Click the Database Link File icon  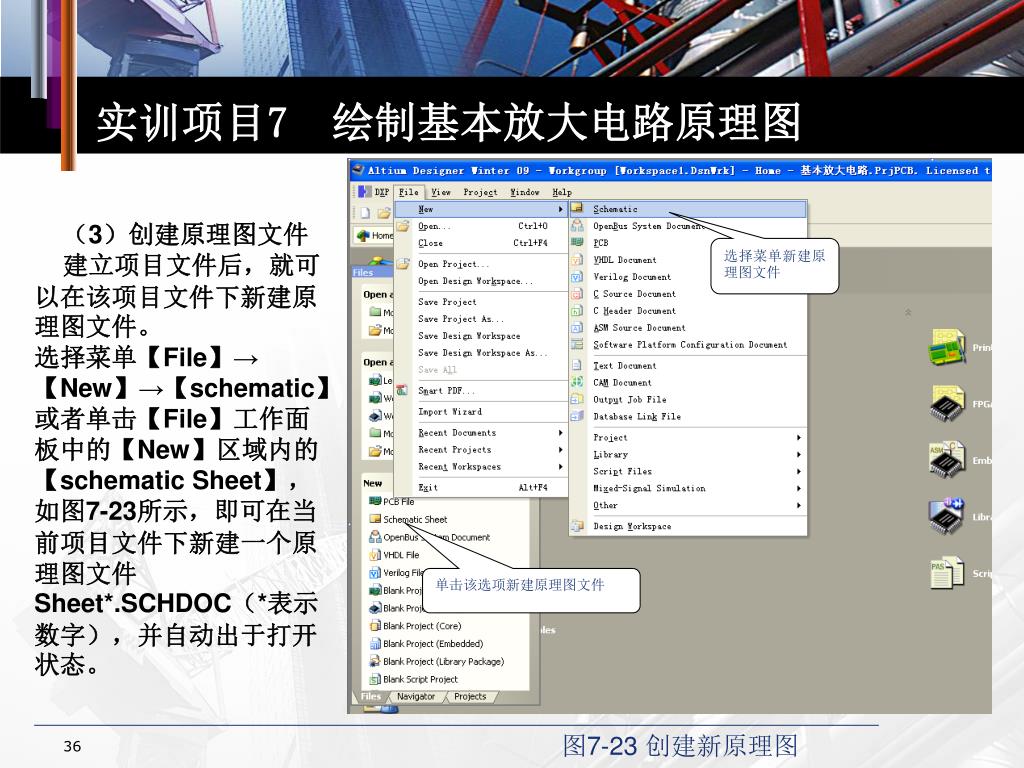[x=577, y=416]
